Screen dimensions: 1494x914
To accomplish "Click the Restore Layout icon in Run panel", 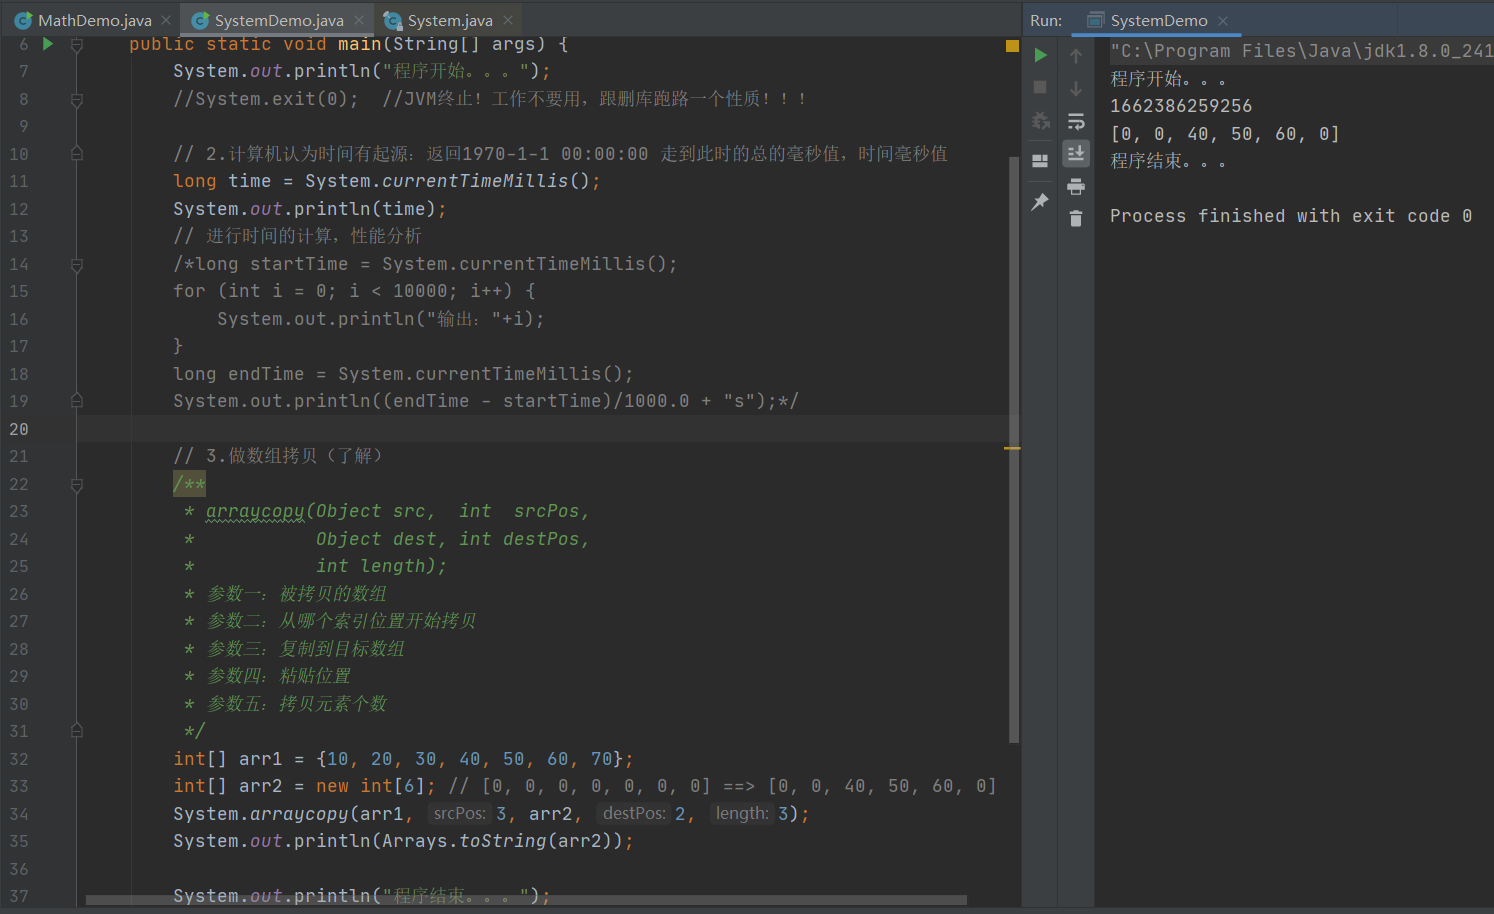I will click(1040, 161).
